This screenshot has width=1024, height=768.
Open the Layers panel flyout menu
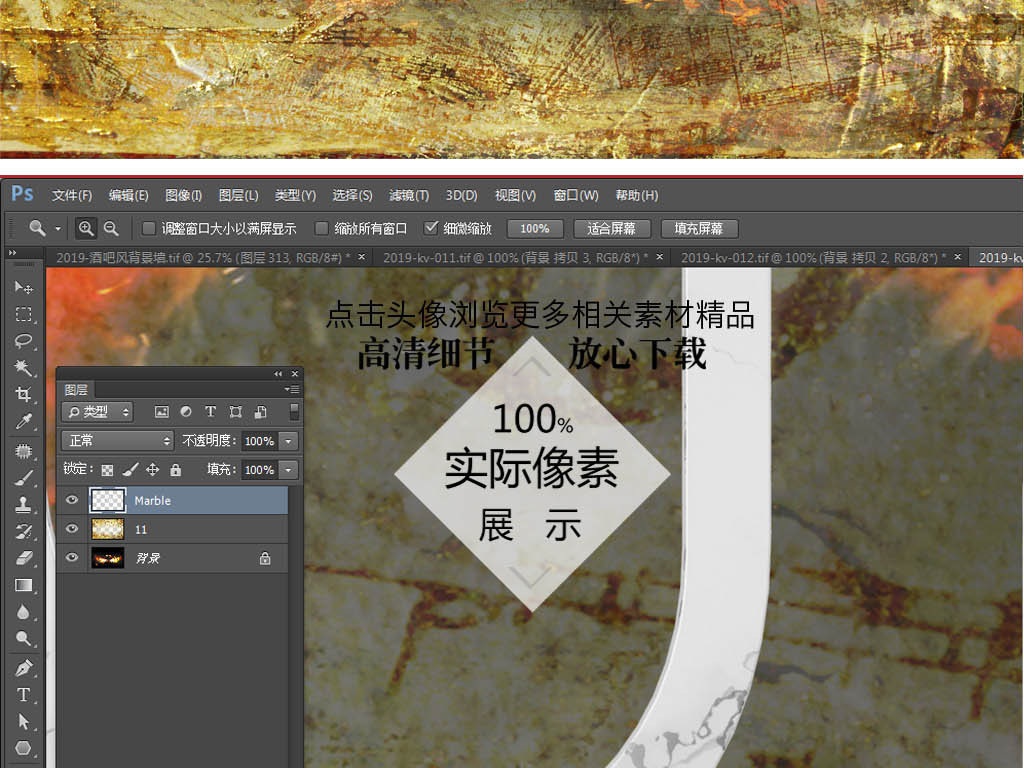point(293,389)
